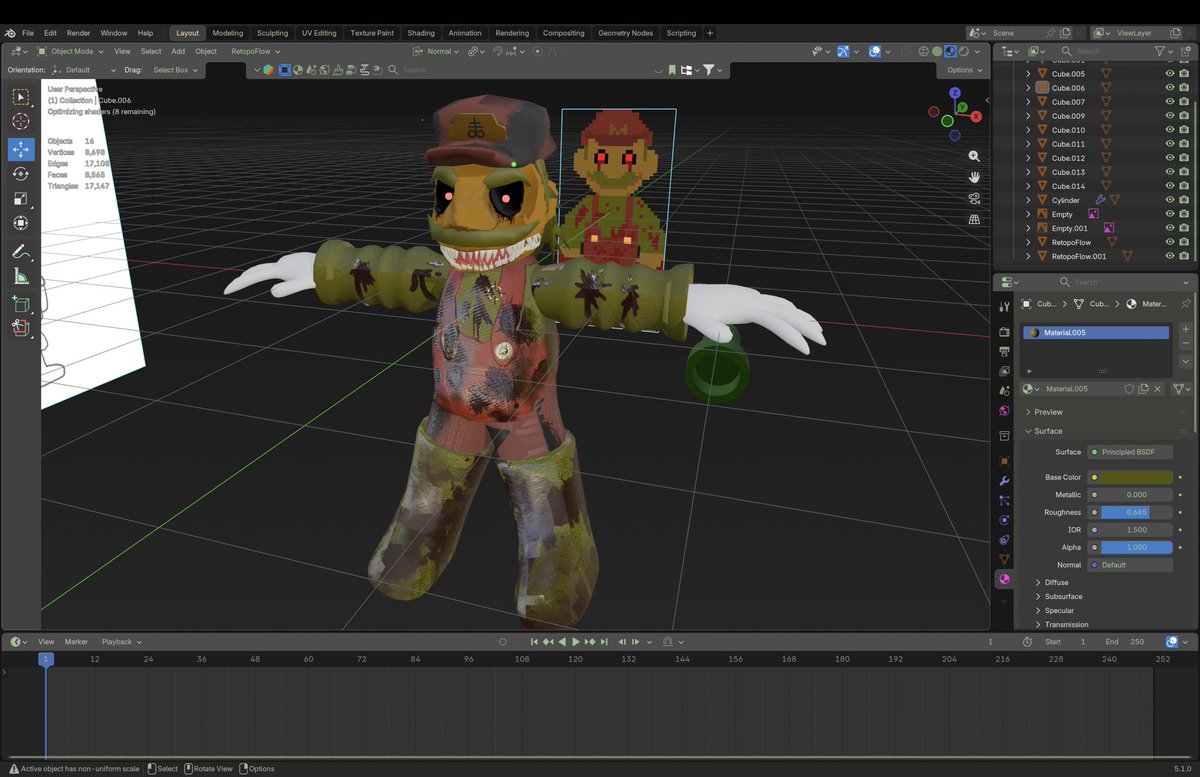The image size is (1200, 777).
Task: Jump to the timeline end frame
Action: click(604, 642)
